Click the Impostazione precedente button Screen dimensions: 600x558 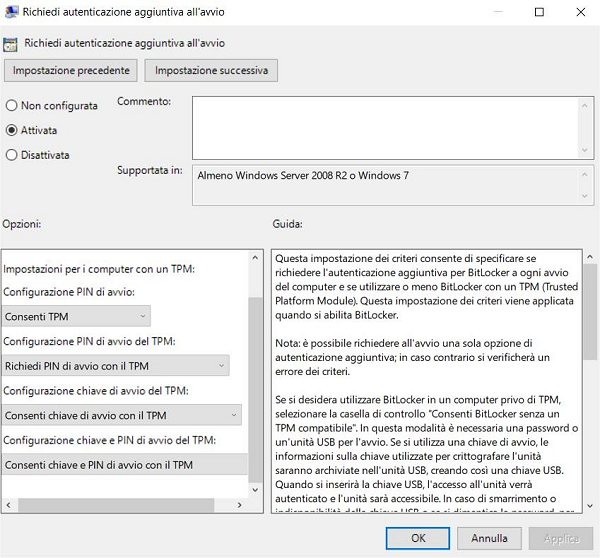(71, 71)
